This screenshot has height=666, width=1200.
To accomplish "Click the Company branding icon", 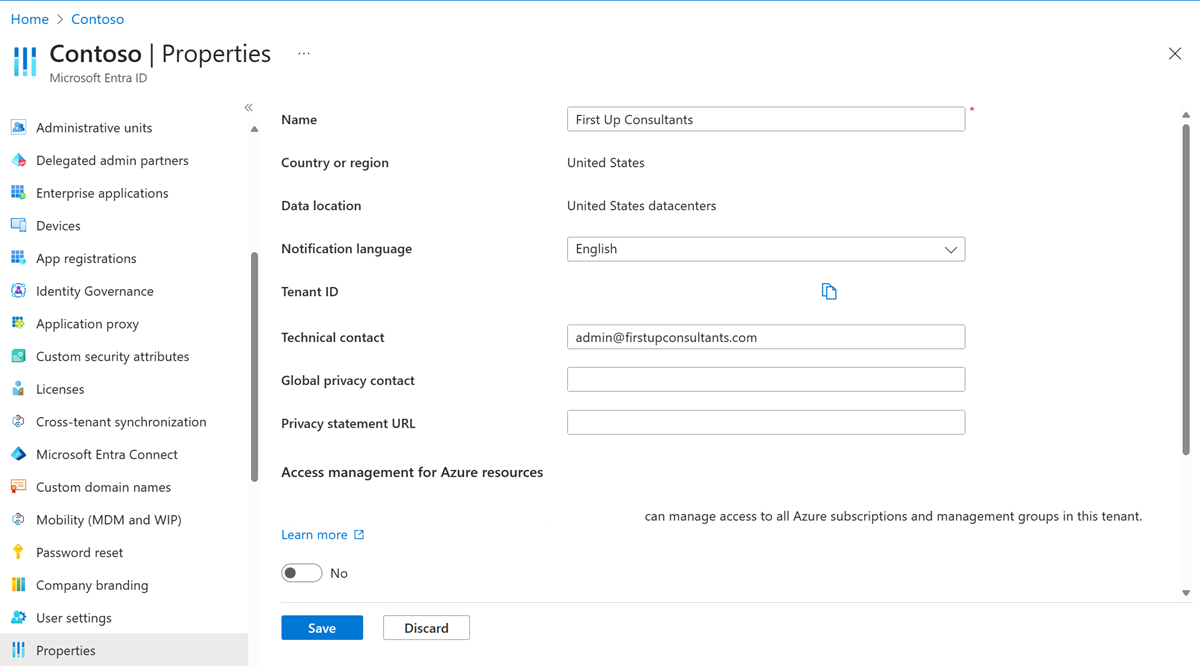I will tap(18, 585).
